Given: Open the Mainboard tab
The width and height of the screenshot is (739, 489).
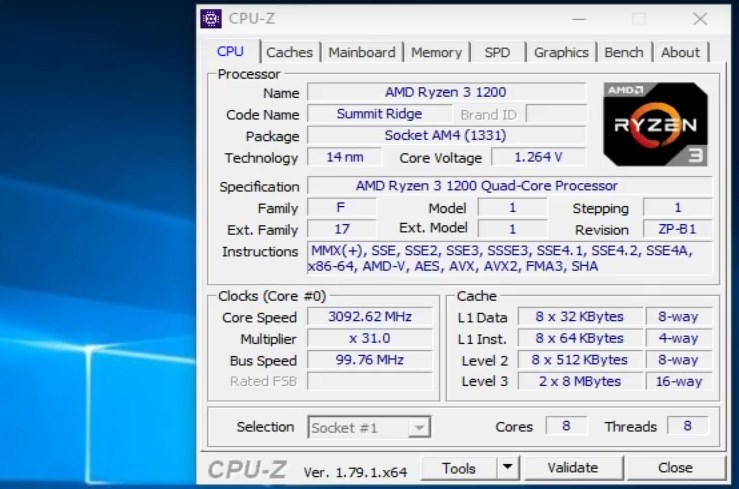Looking at the screenshot, I should pyautogui.click(x=362, y=52).
